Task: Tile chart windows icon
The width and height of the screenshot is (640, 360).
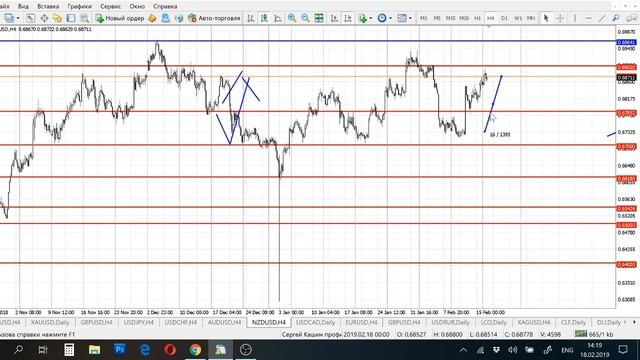Action: point(319,18)
